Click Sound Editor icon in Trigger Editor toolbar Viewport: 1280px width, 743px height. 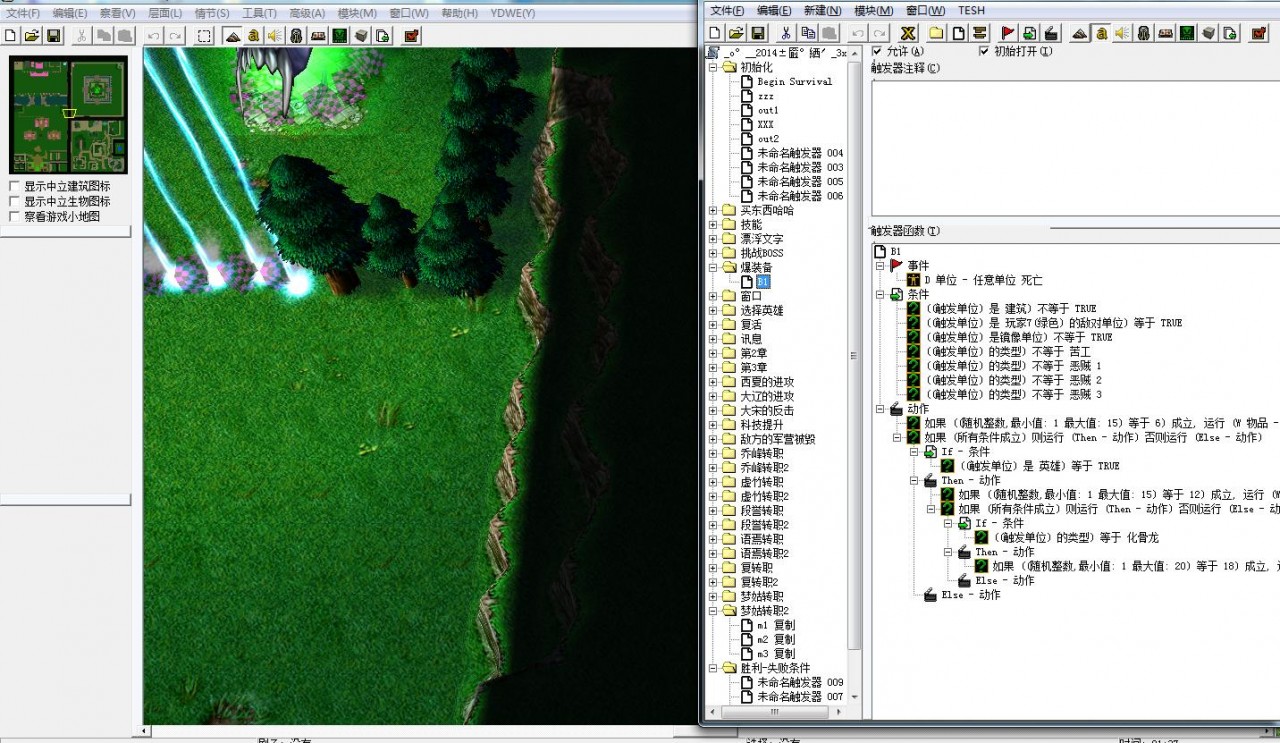click(1122, 33)
